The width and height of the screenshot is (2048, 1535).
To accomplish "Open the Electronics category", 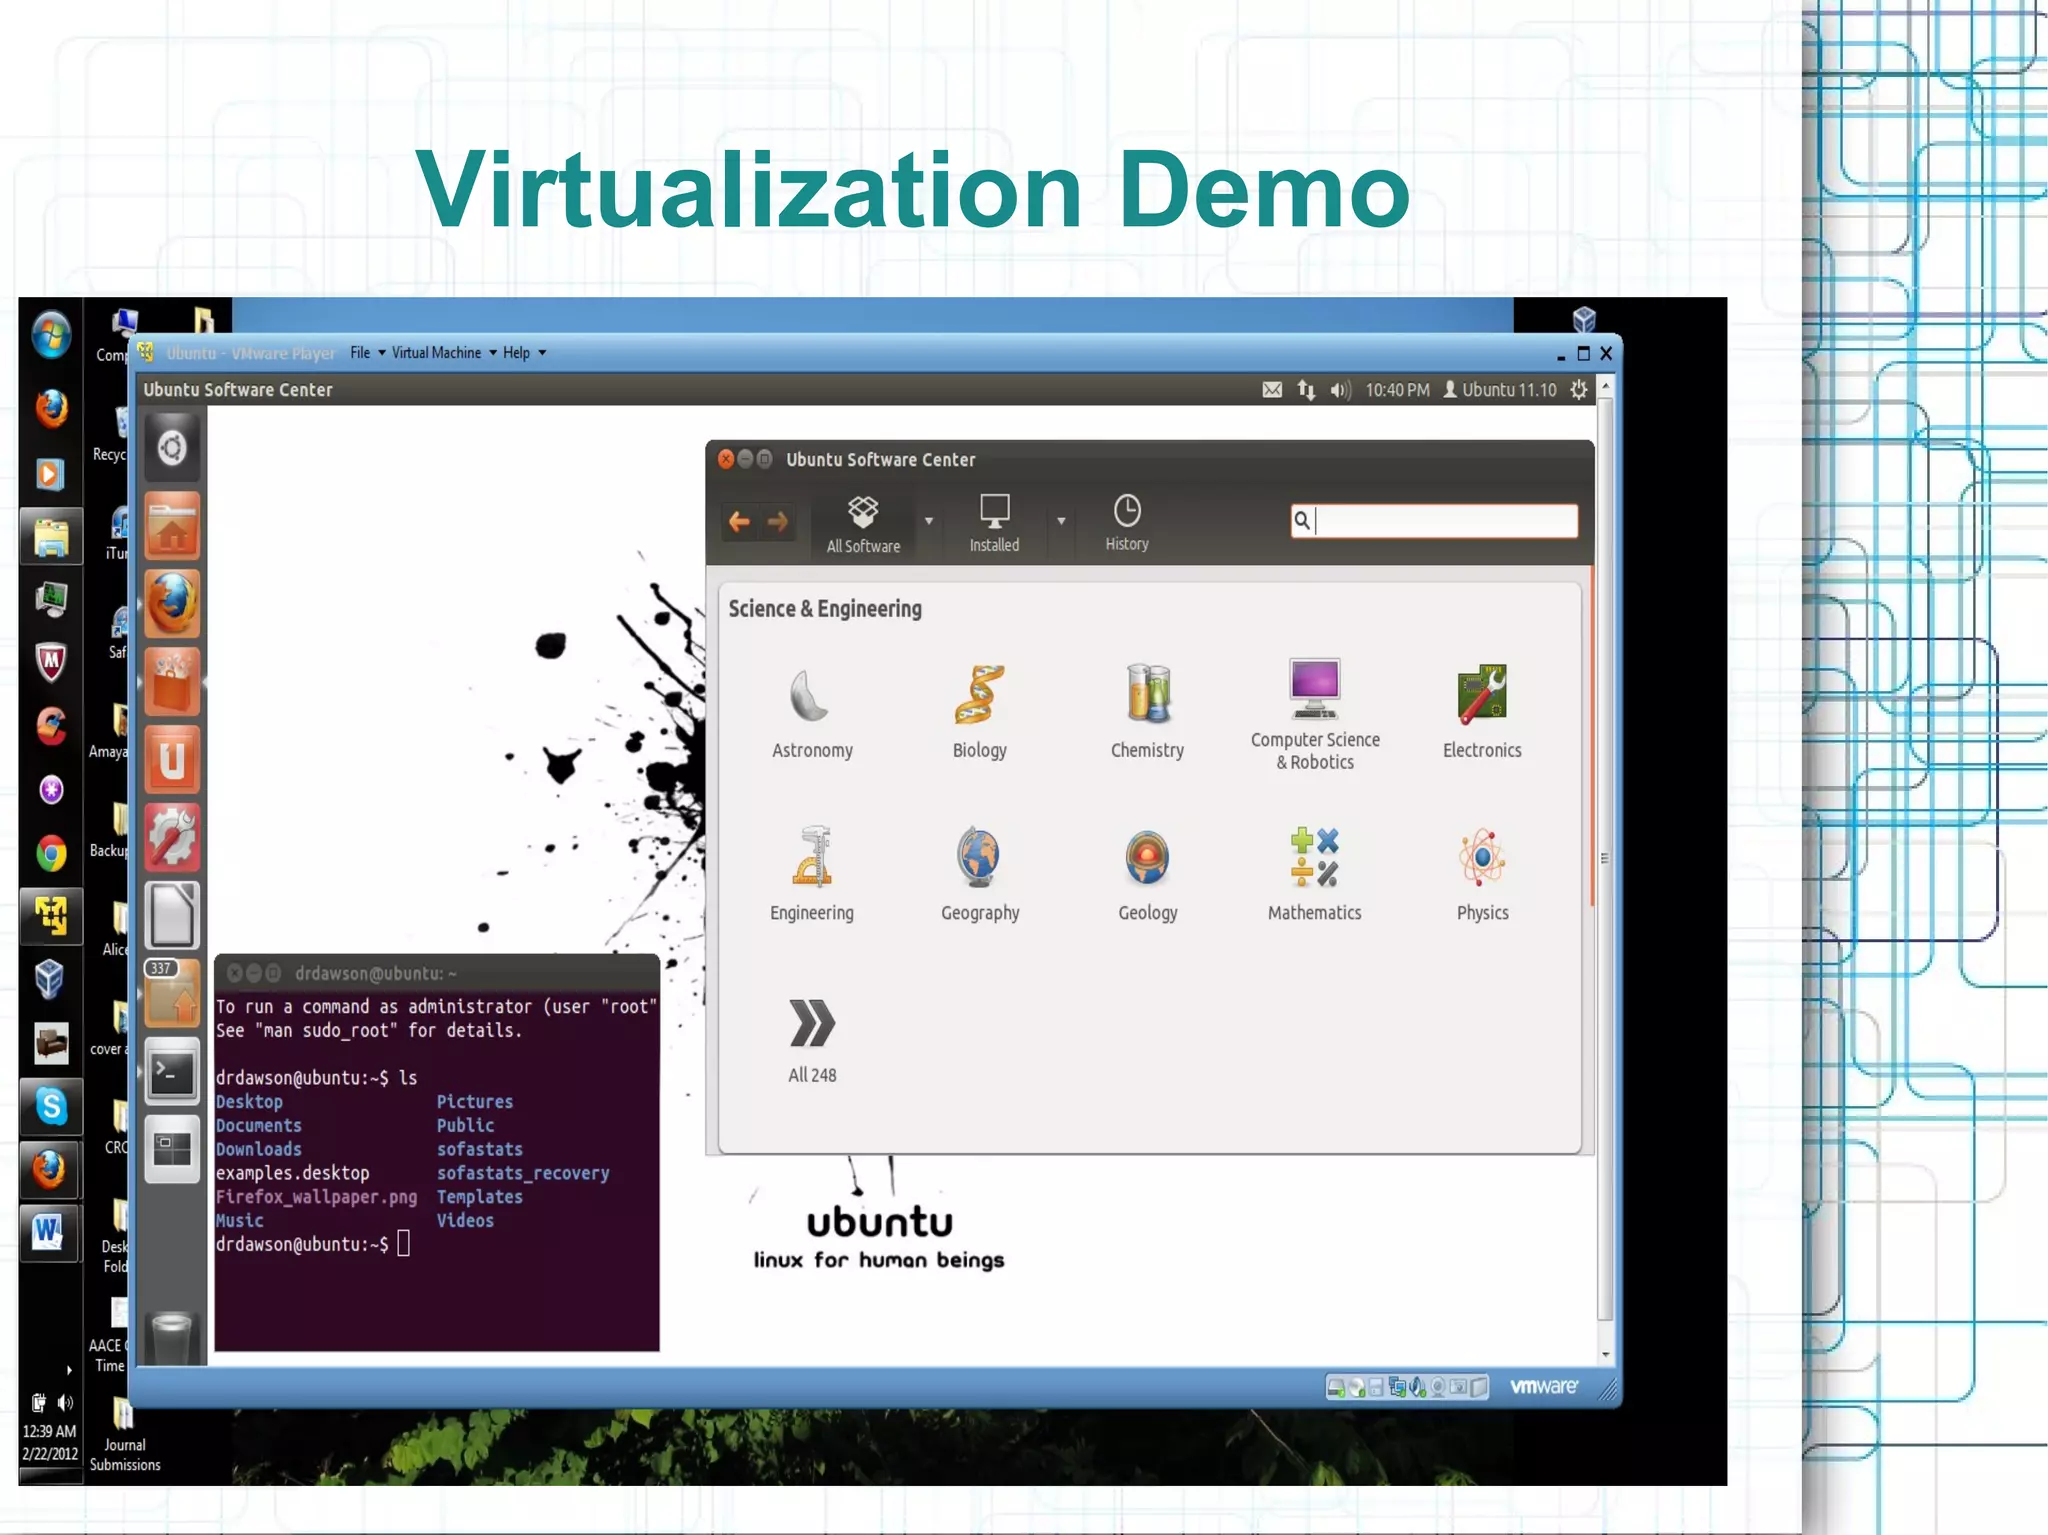I will [x=1482, y=712].
